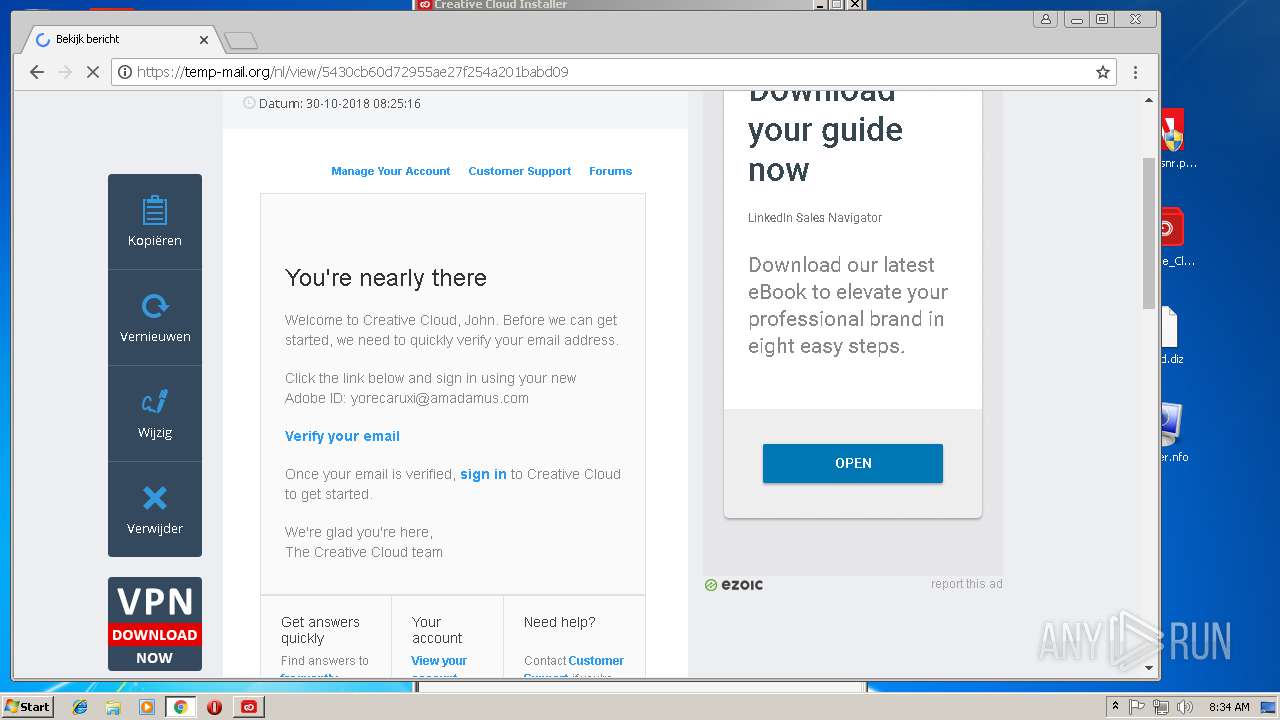Switch to Creative Cloud Installer in taskbar
The width and height of the screenshot is (1280, 720).
click(x=249, y=707)
